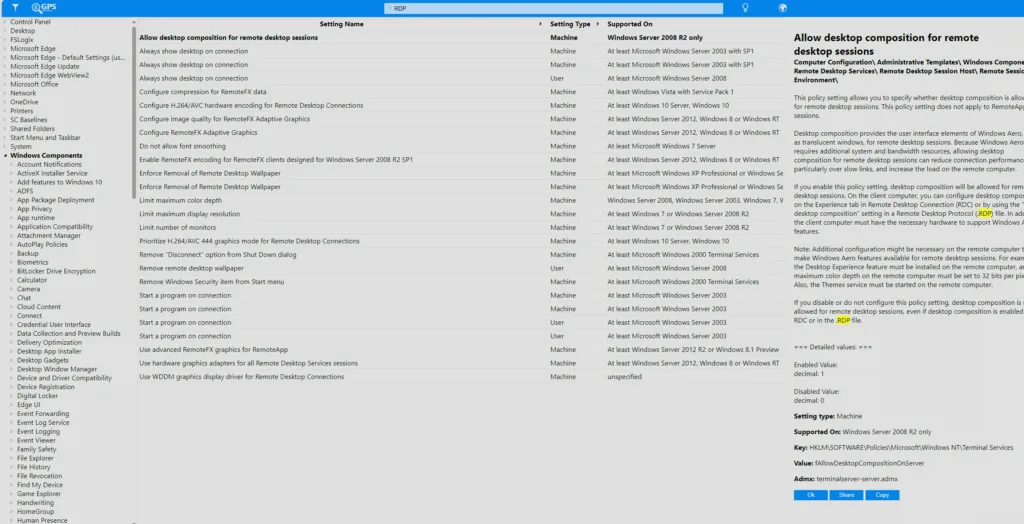Select 'Limit maximum color depth' row

coord(460,201)
